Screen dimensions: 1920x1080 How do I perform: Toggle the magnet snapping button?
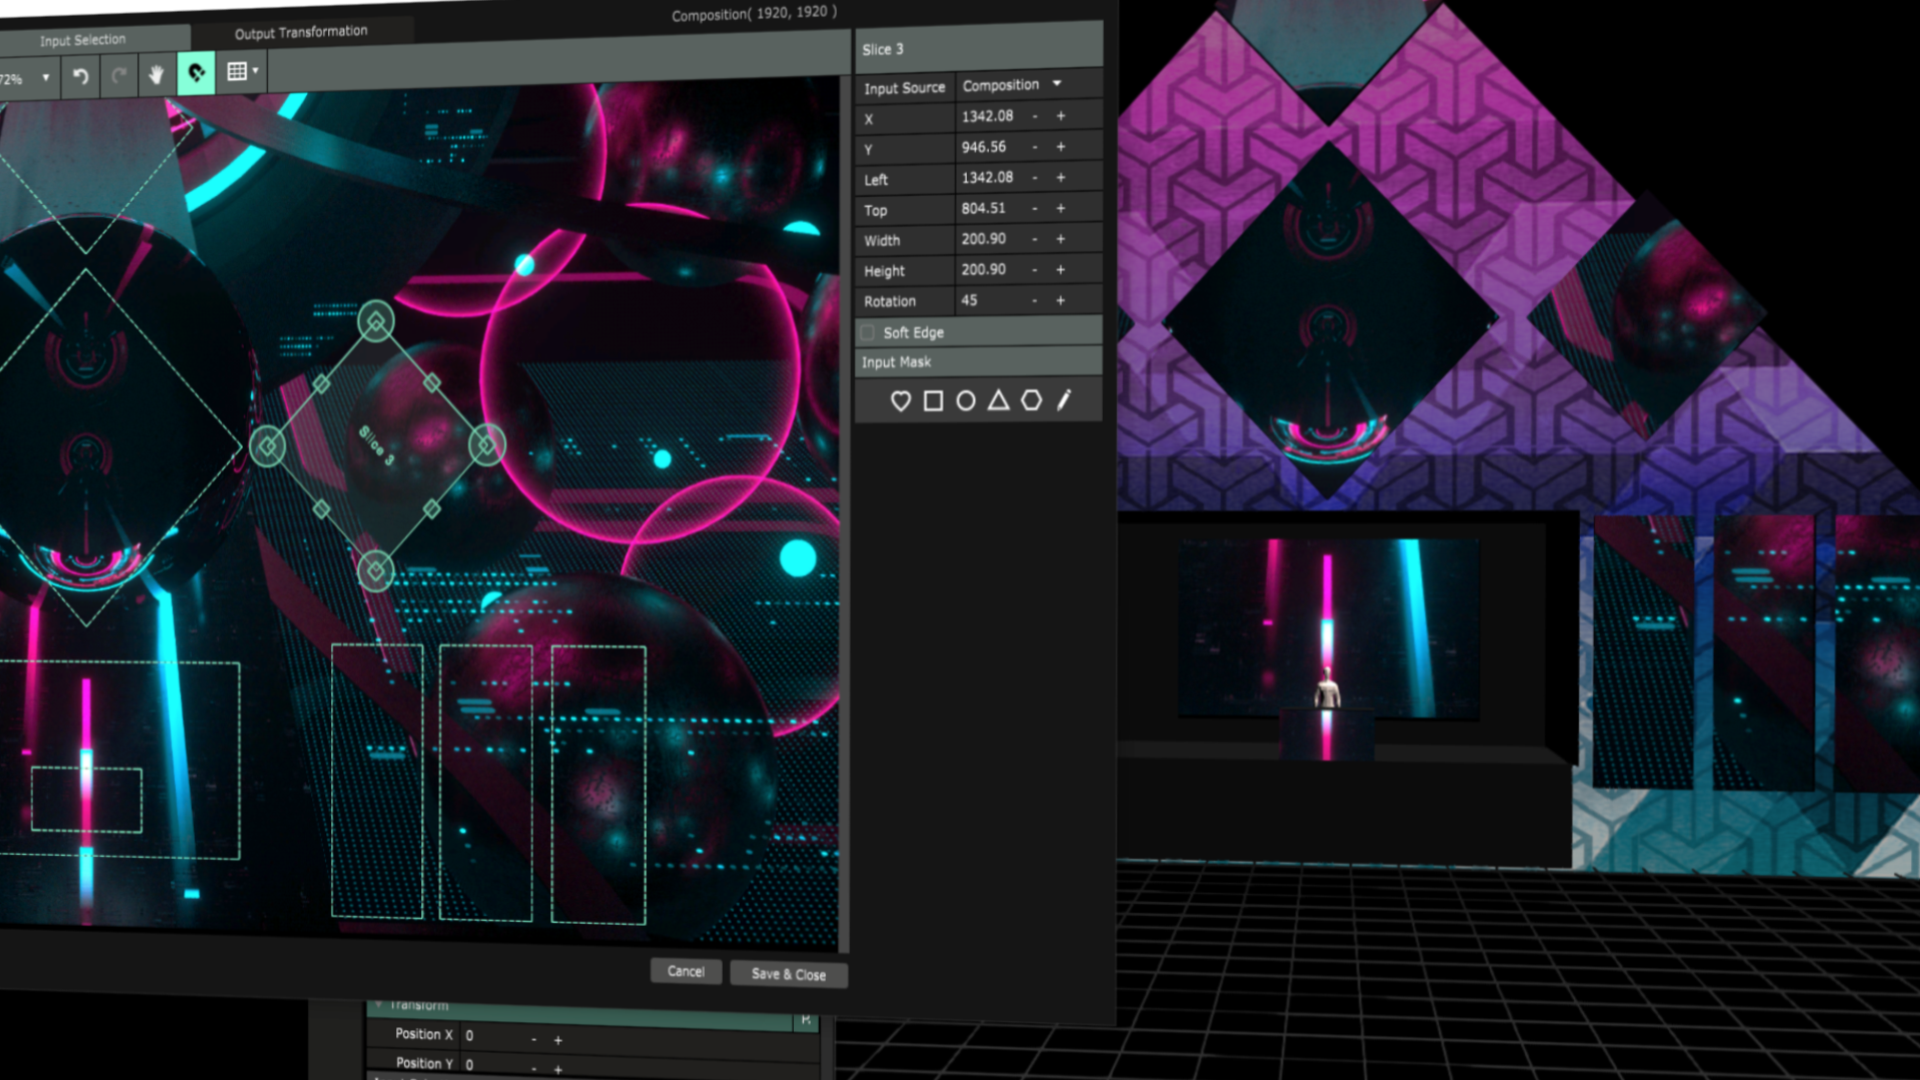(196, 73)
